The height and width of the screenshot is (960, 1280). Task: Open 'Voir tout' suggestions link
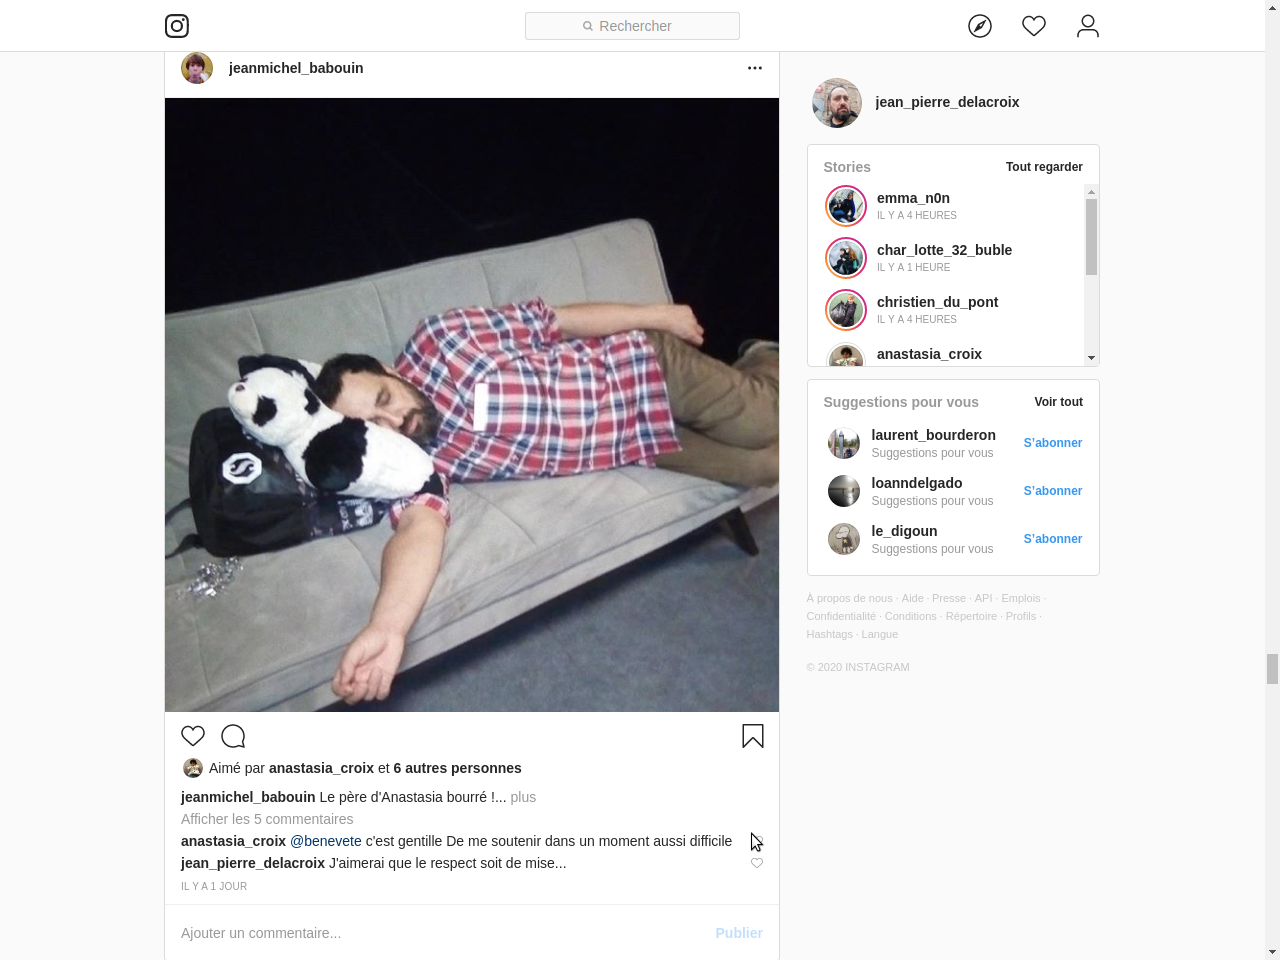(x=1058, y=402)
